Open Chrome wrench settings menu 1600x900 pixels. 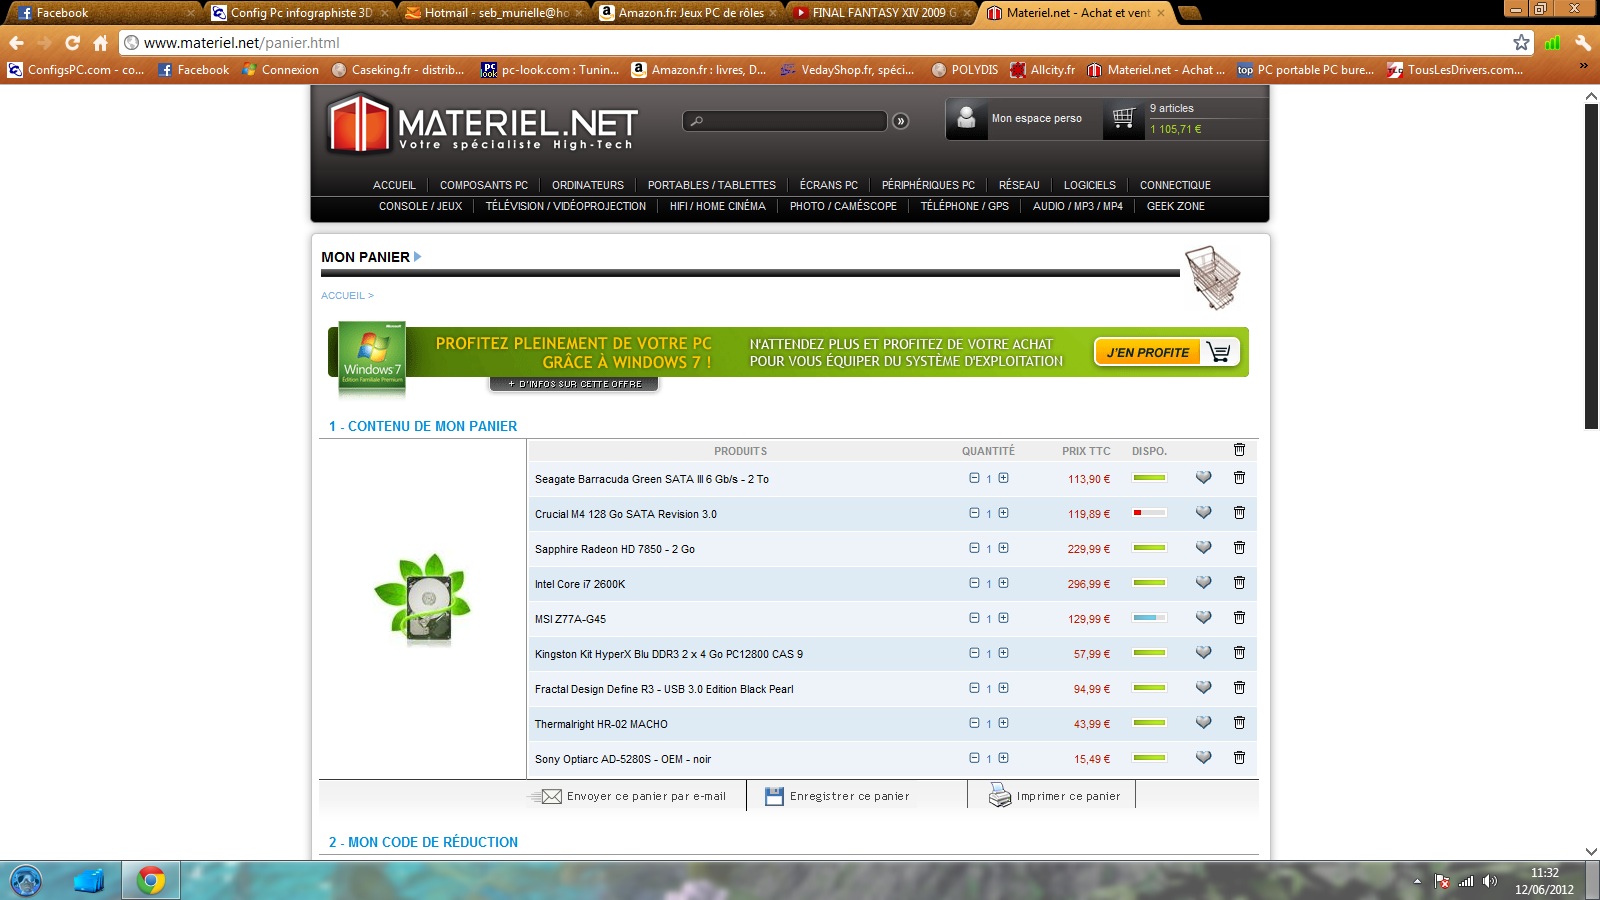coord(1582,42)
